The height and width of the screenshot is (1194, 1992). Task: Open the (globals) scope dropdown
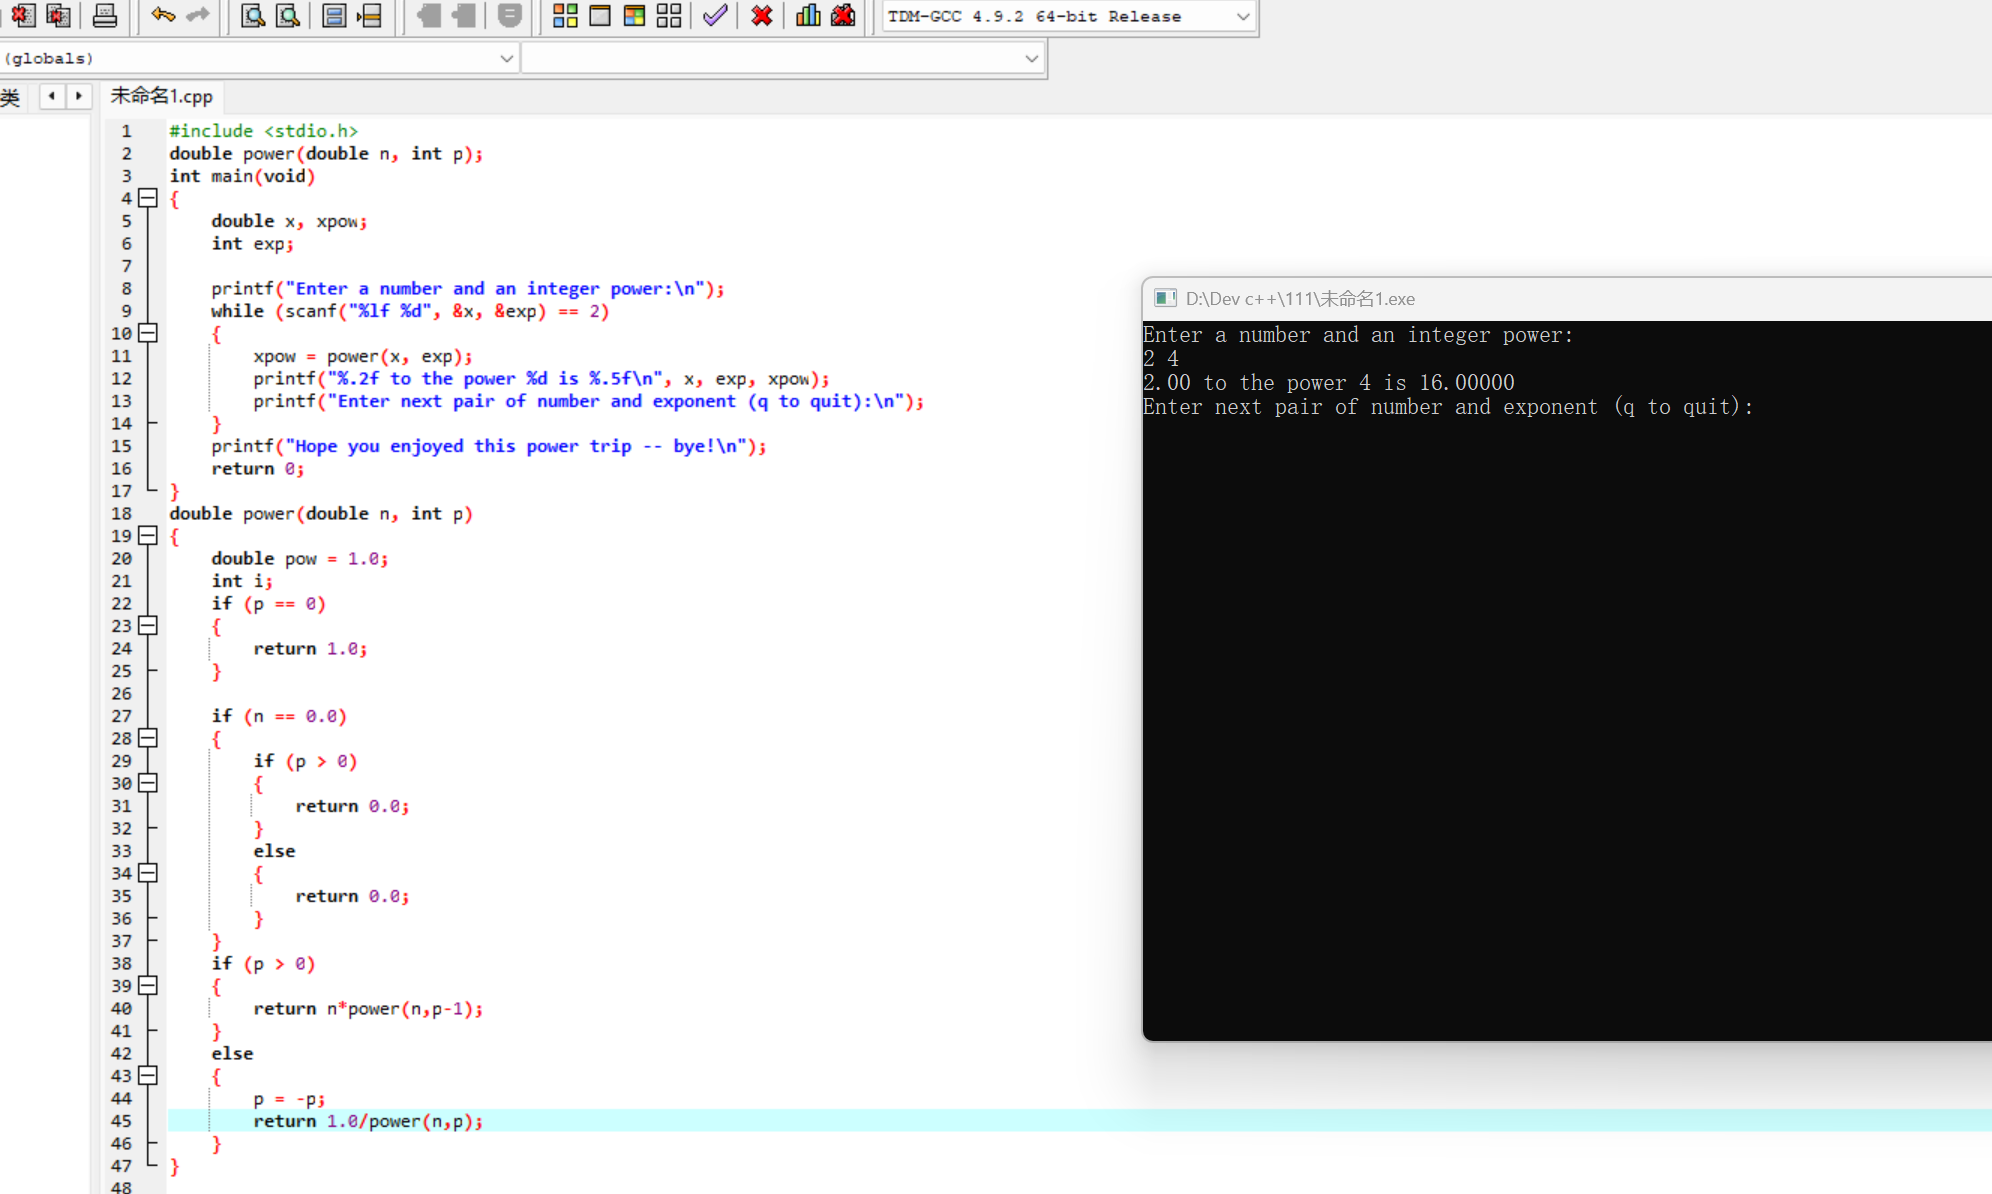pyautogui.click(x=506, y=58)
